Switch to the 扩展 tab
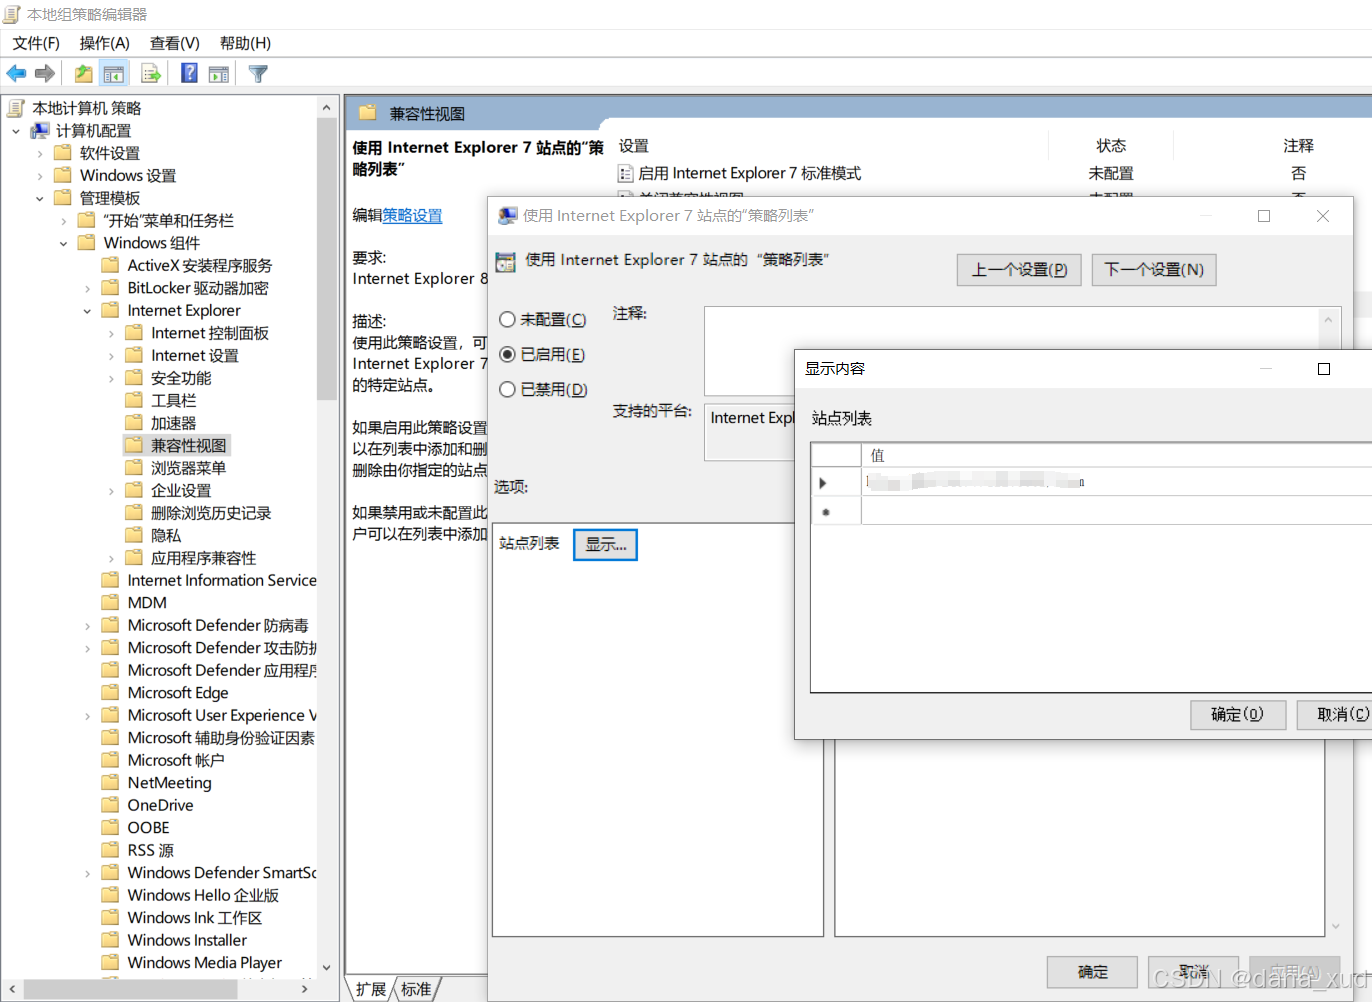The width and height of the screenshot is (1372, 1002). pos(370,989)
